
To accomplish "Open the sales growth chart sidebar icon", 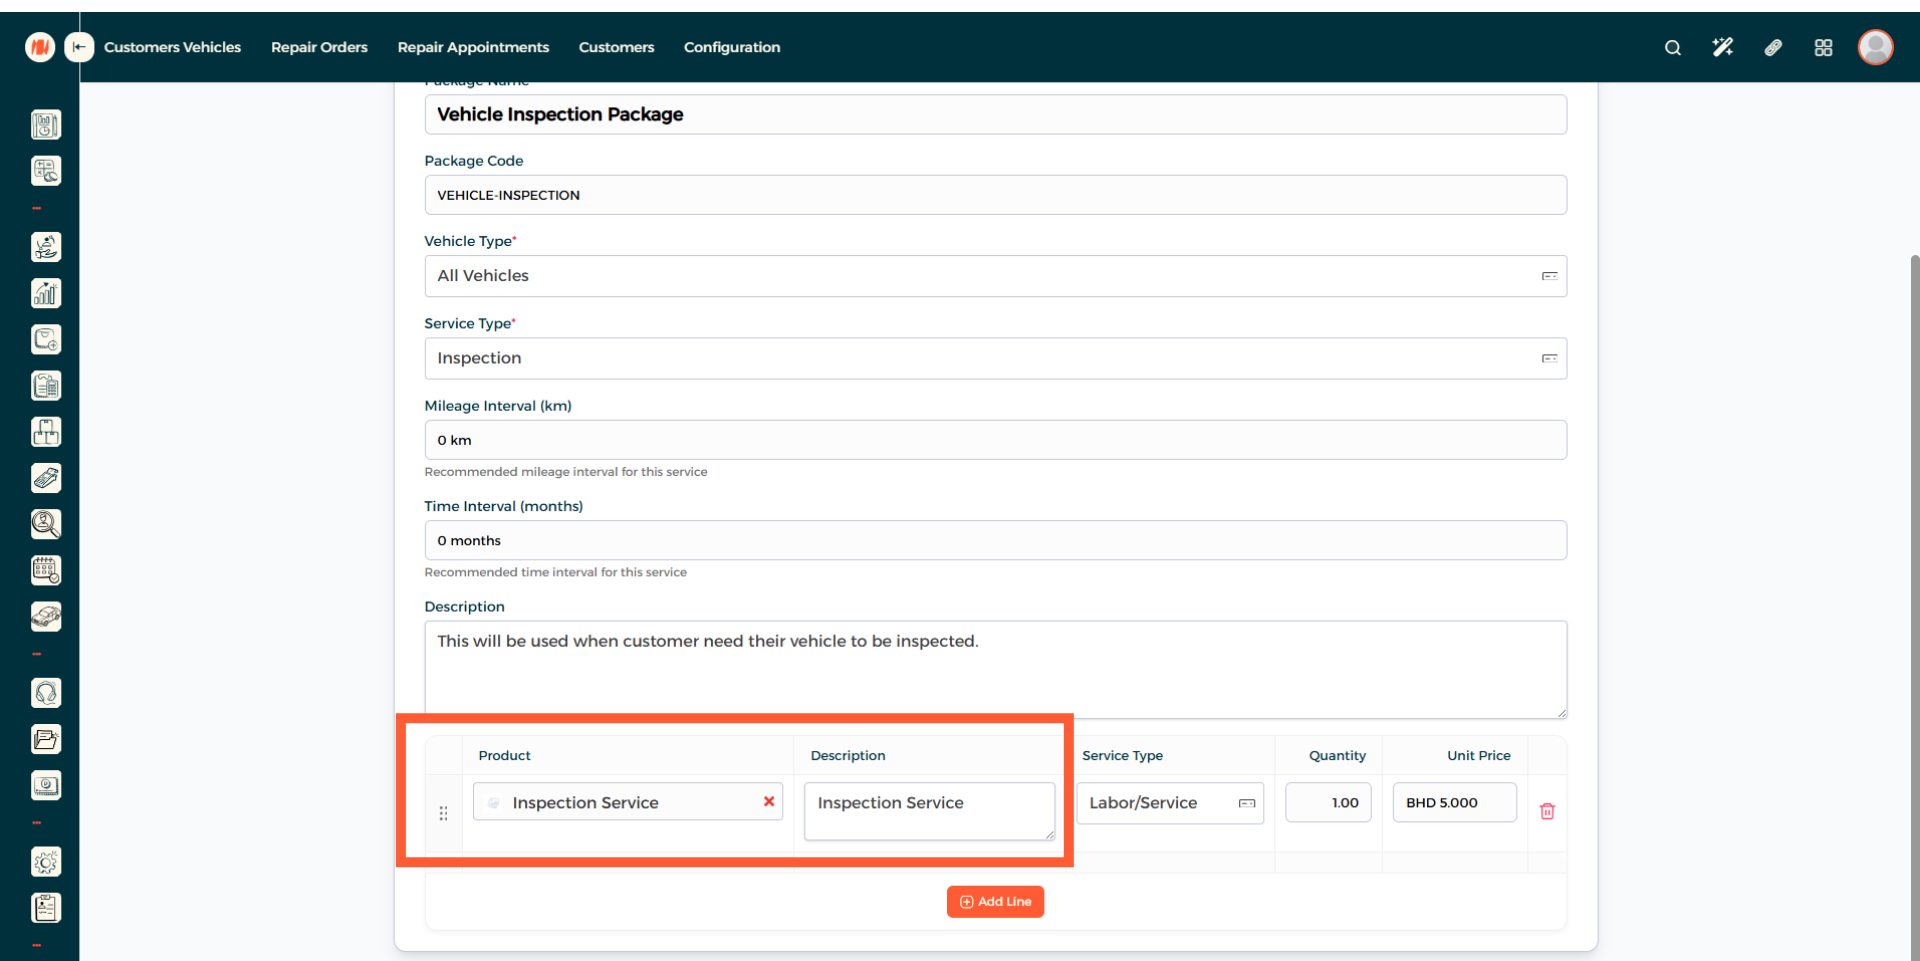I will [46, 293].
